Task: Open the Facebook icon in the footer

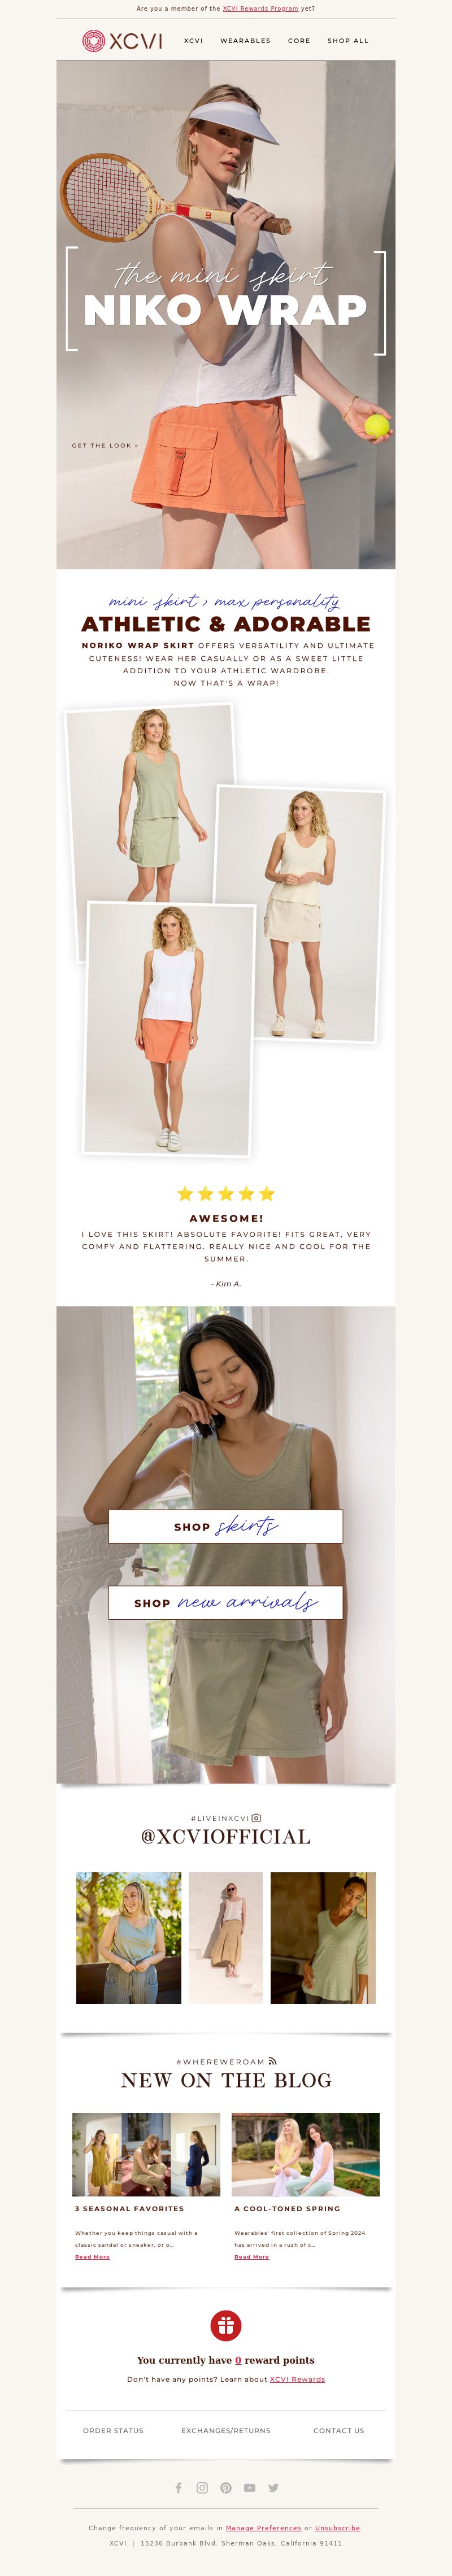Action: coord(179,2487)
